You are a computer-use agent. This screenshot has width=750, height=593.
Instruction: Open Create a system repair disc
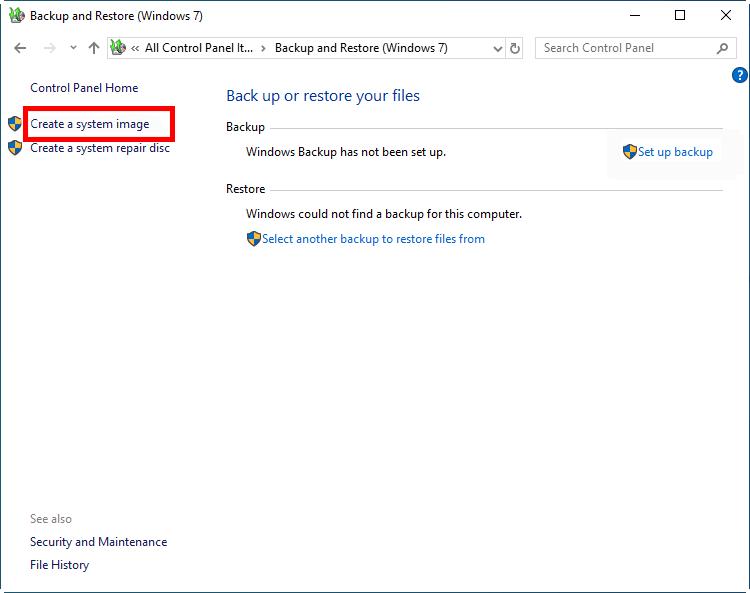coord(100,148)
